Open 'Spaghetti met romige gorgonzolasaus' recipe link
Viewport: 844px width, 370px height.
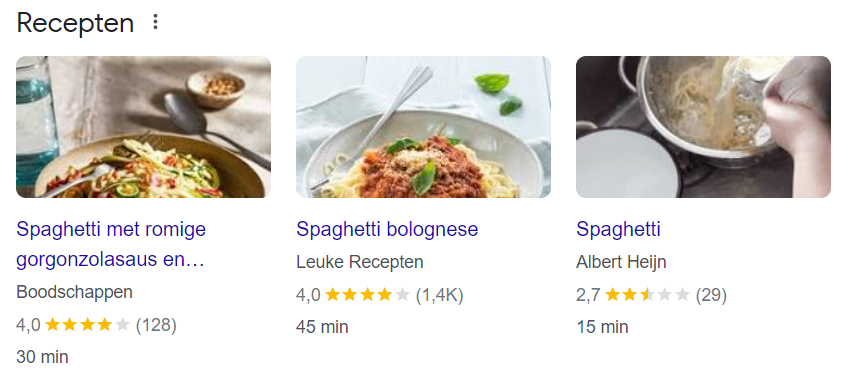(x=111, y=246)
